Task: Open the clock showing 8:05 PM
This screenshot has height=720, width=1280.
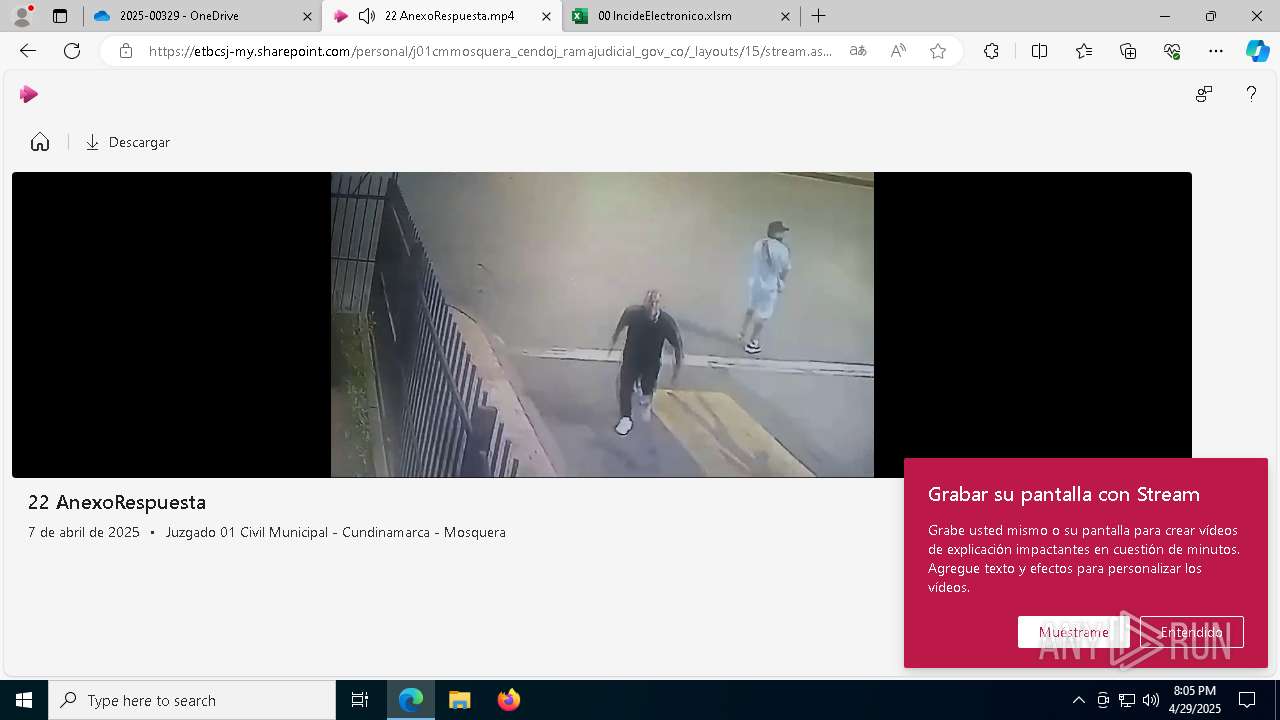Action: tap(1196, 700)
